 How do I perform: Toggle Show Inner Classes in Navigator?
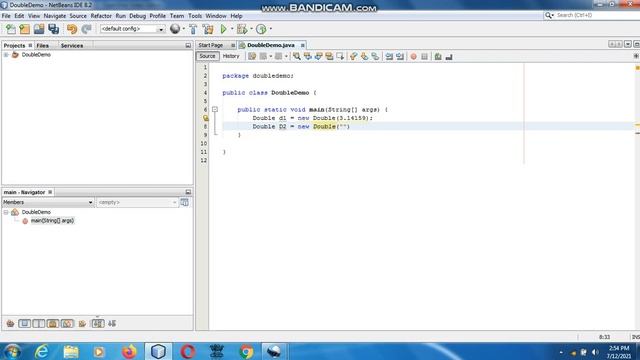67,324
